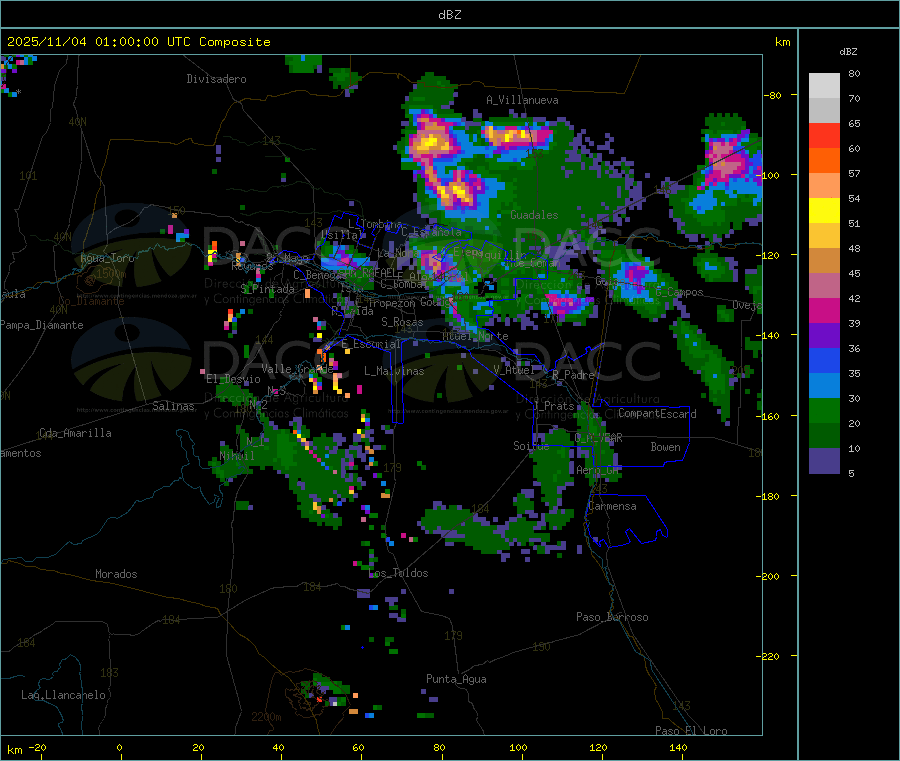Click the '2200m' elevation label near the volcano
900x761 pixels.
point(266,717)
